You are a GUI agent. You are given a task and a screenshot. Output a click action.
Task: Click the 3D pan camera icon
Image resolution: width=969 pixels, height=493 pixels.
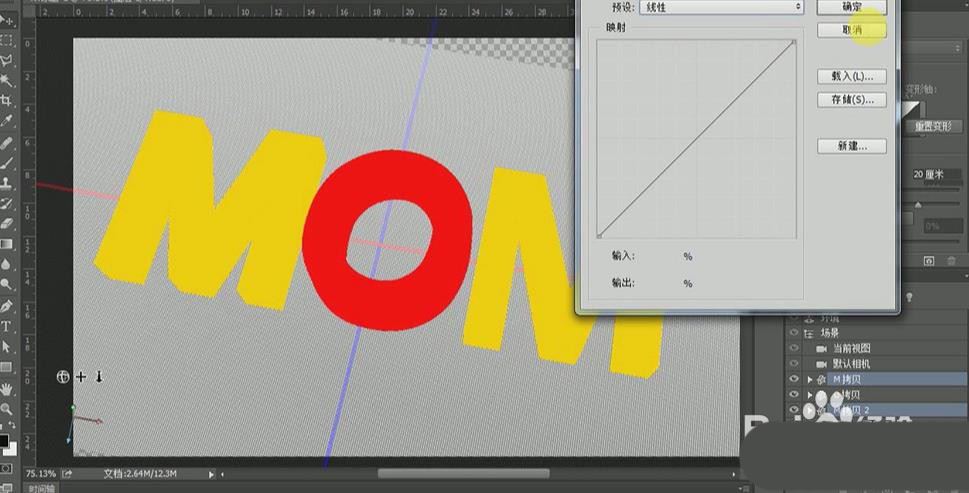(x=81, y=377)
